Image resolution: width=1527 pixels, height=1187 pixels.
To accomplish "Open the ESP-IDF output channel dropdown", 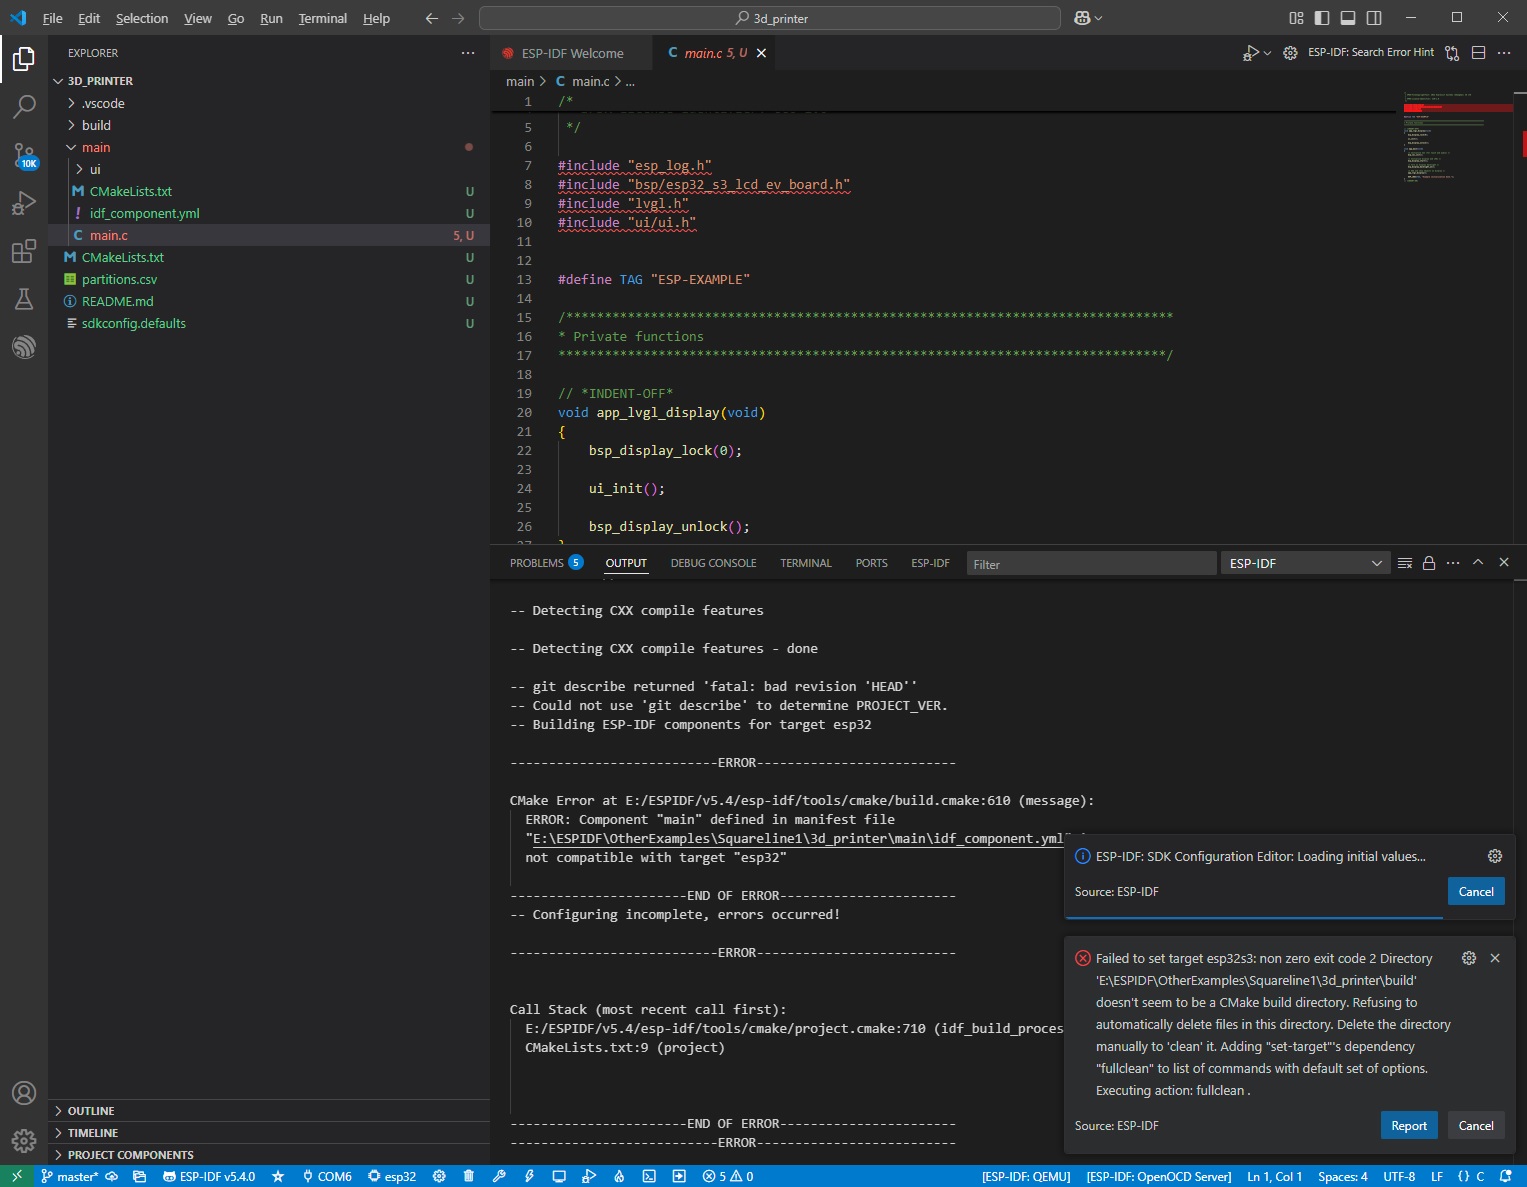I will click(1305, 563).
